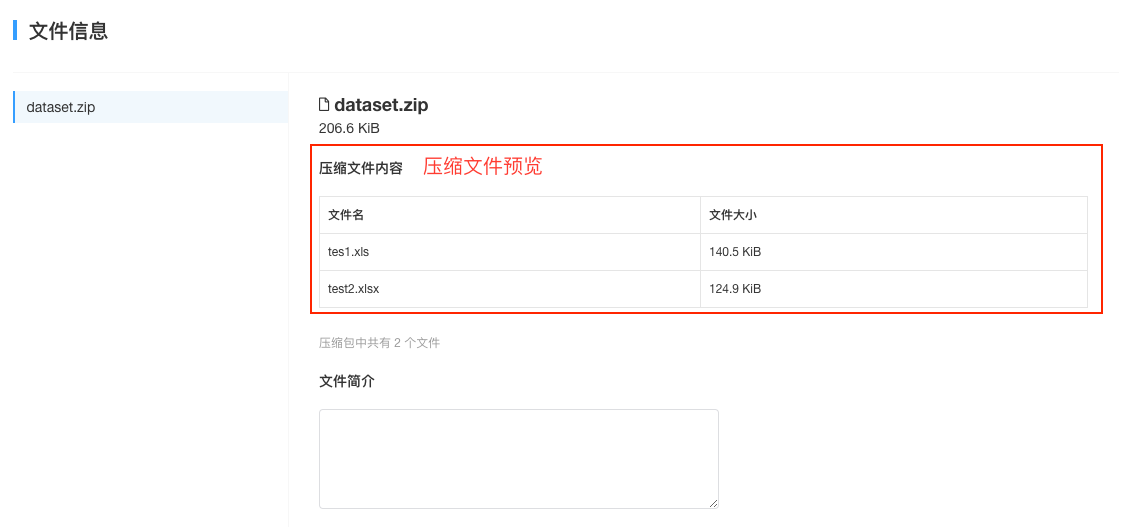Select the test2.xlsx file name cell

(x=509, y=288)
